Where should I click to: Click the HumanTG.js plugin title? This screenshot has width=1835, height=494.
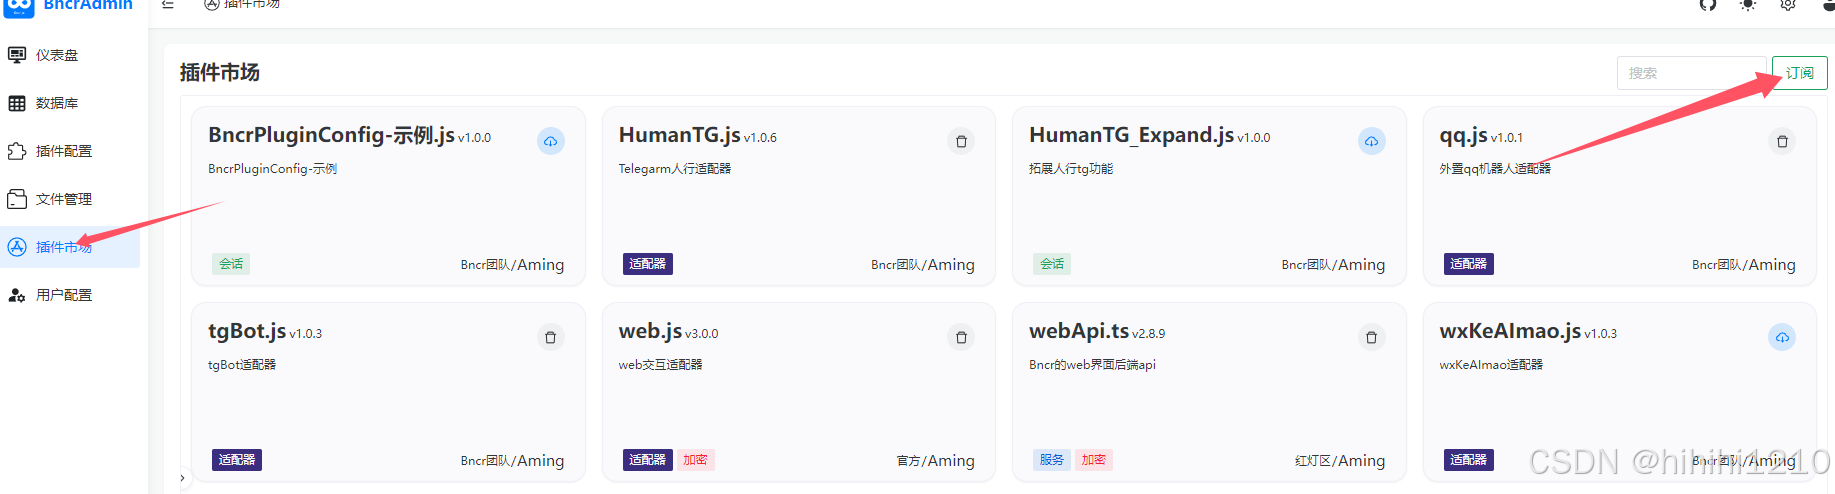coord(680,135)
